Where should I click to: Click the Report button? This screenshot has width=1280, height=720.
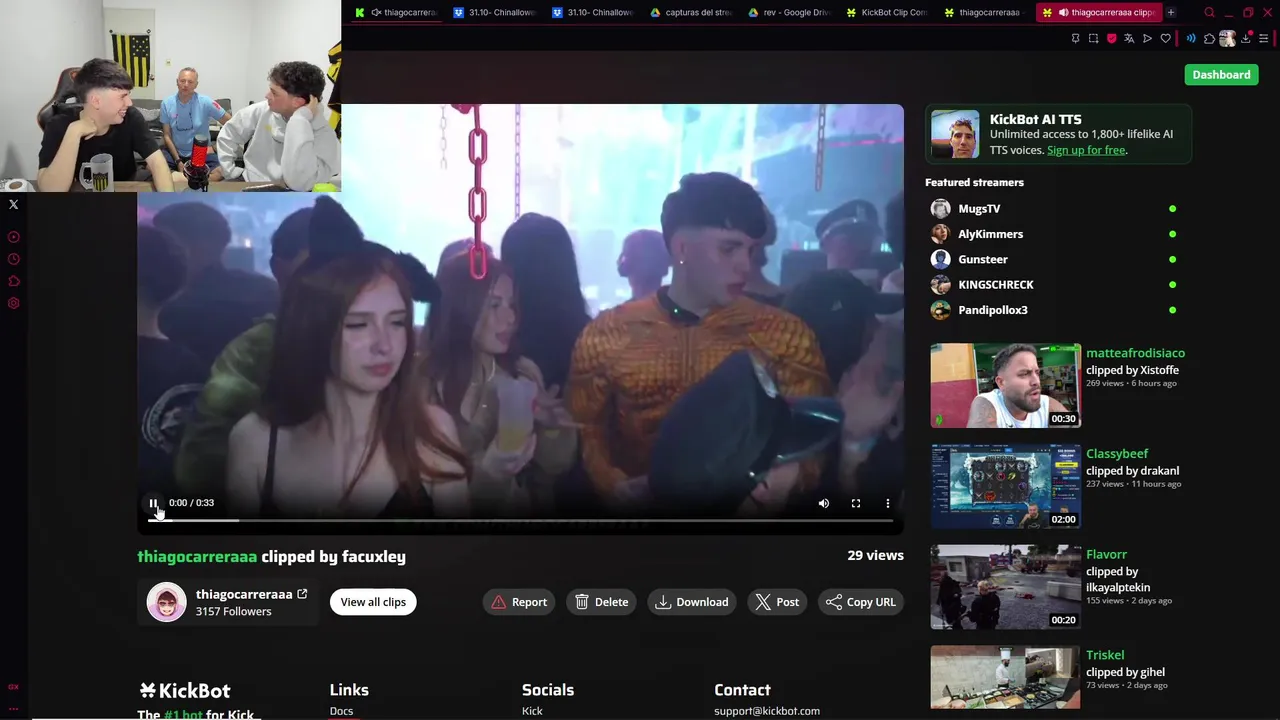pos(519,602)
